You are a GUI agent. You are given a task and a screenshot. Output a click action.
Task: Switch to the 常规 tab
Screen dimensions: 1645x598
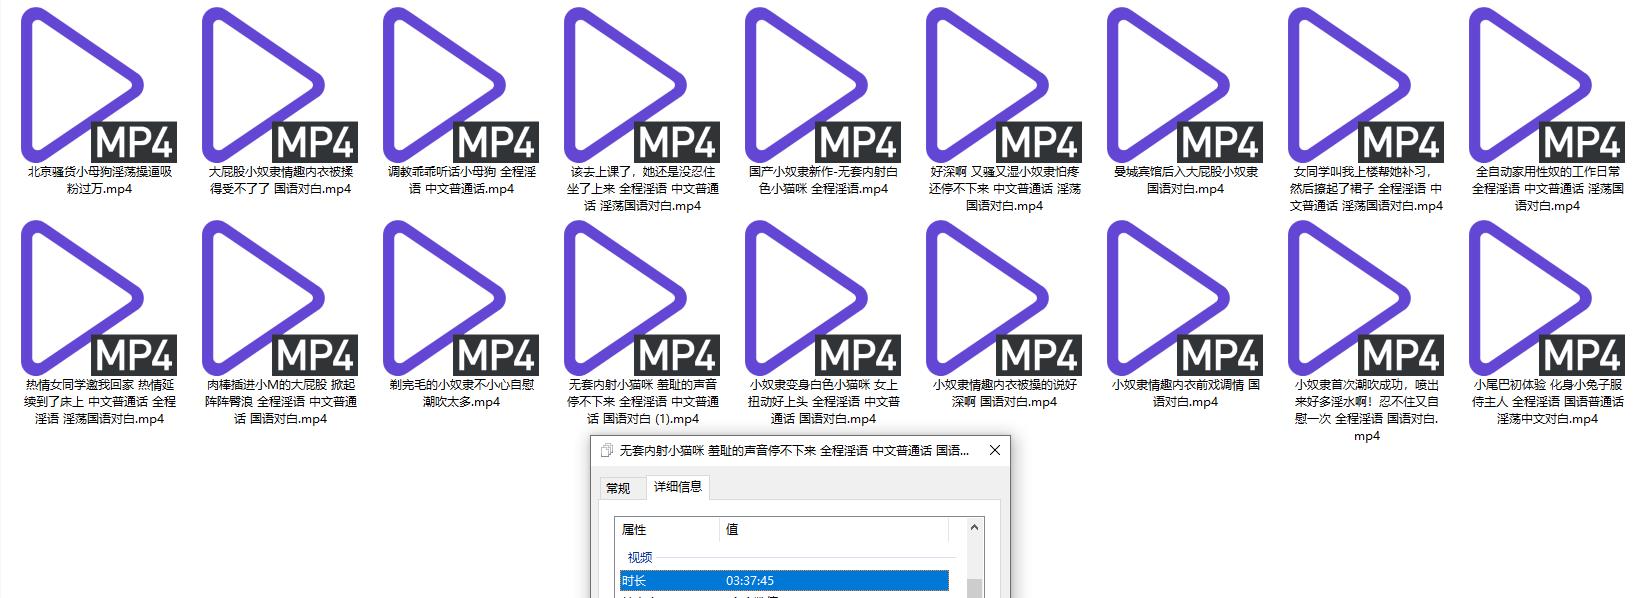click(618, 488)
